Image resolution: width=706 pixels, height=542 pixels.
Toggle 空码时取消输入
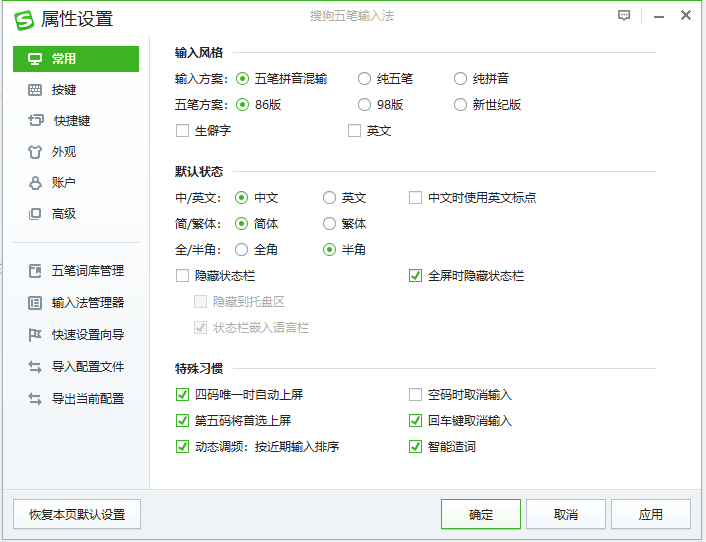coord(415,395)
